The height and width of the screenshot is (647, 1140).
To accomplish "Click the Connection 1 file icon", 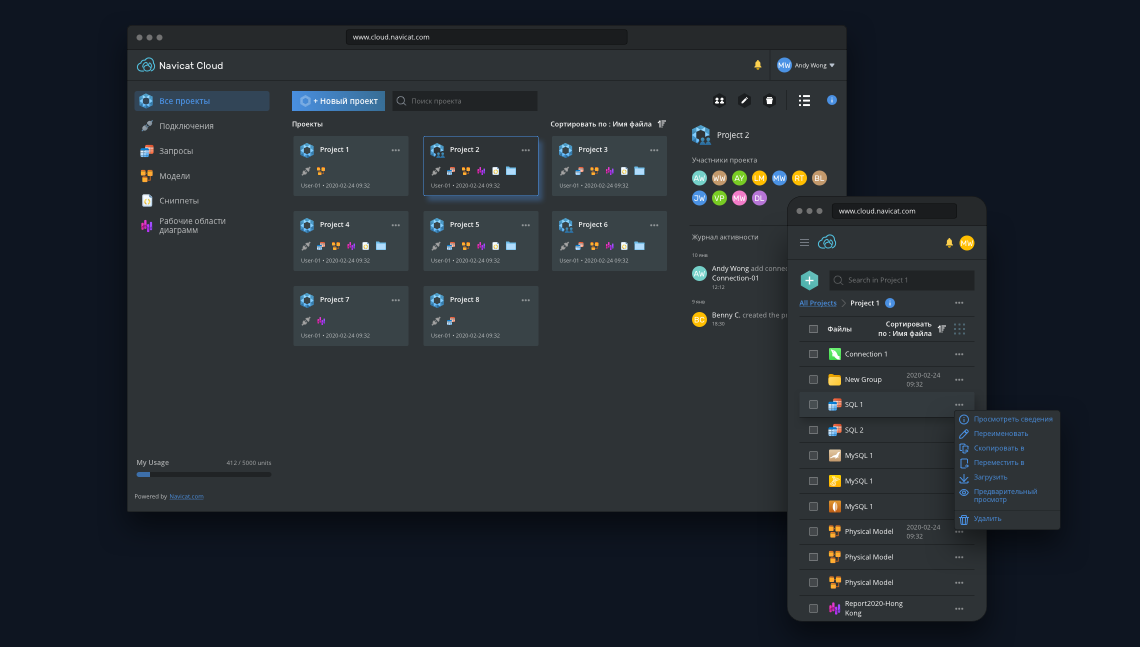I will pyautogui.click(x=835, y=354).
